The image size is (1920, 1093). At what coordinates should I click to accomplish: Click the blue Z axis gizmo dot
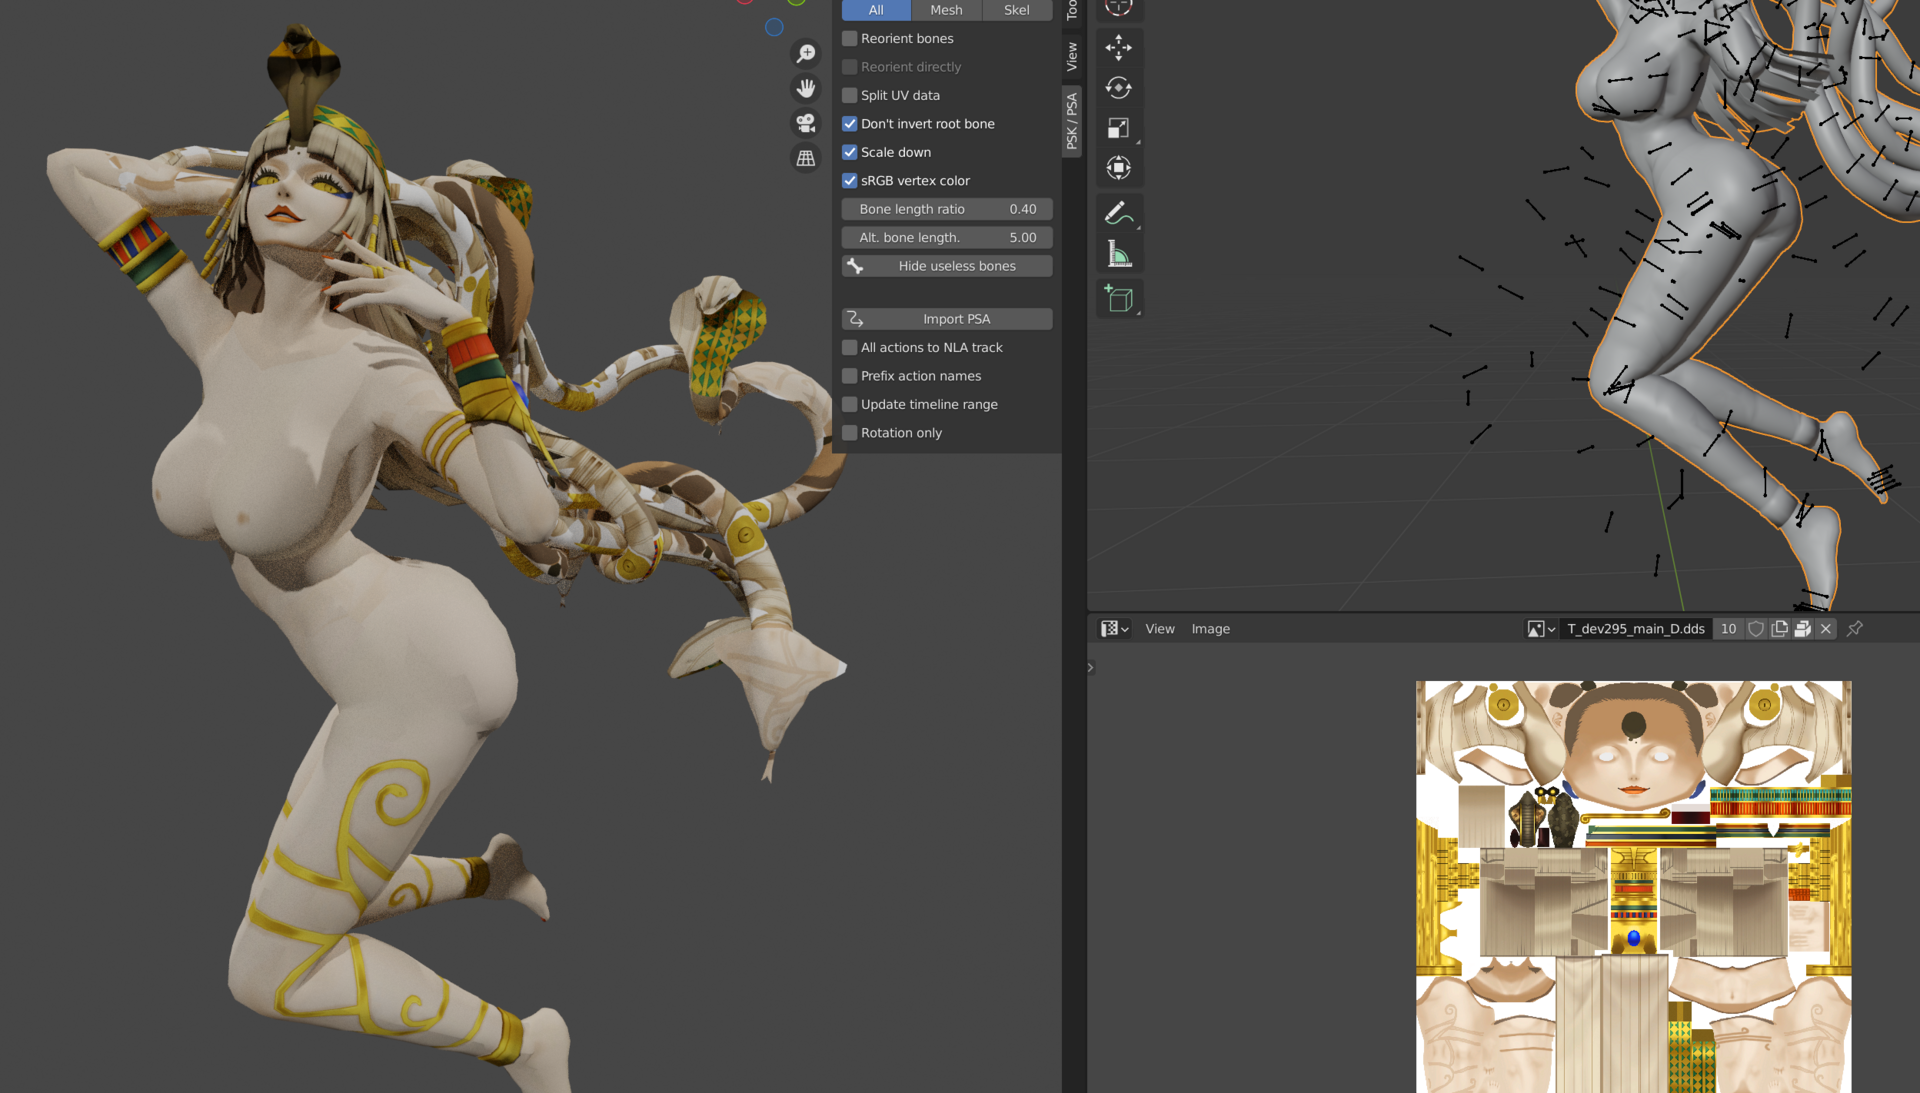[774, 27]
